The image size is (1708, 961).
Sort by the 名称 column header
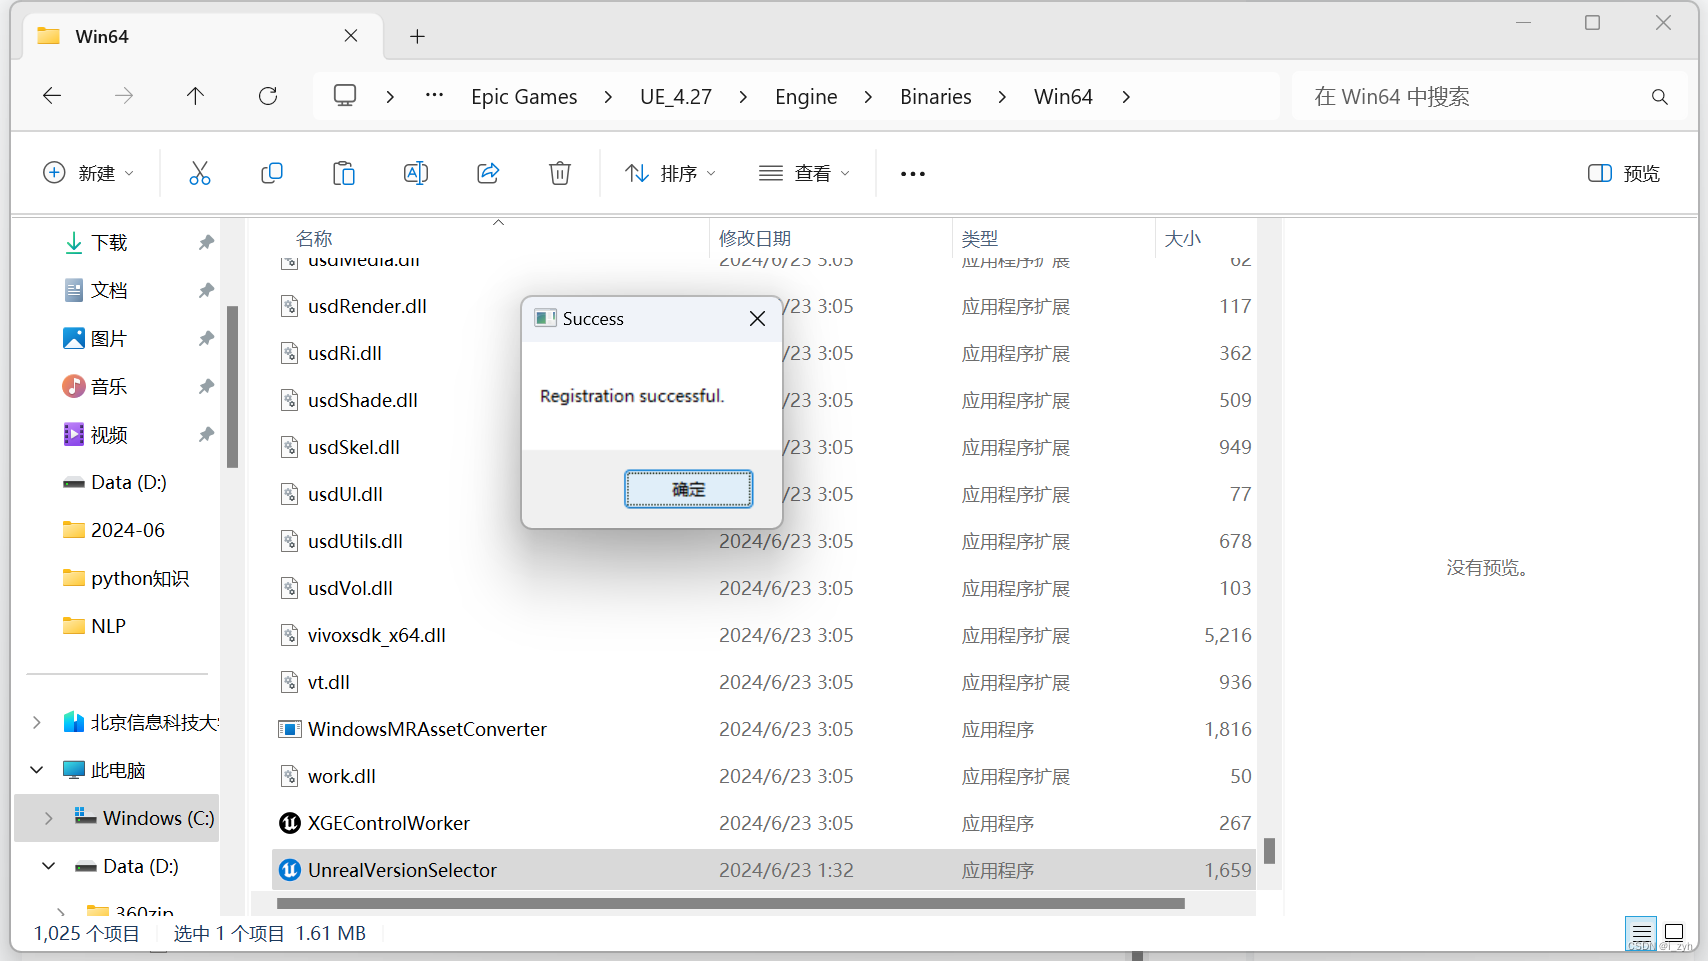[x=314, y=238]
